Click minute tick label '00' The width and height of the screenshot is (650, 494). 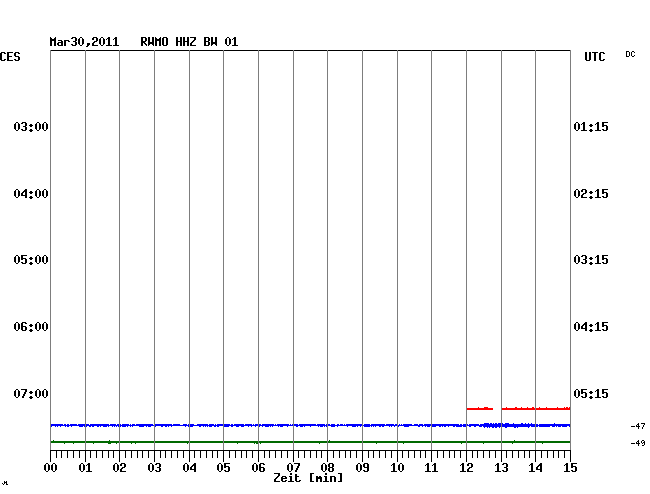tap(51, 468)
